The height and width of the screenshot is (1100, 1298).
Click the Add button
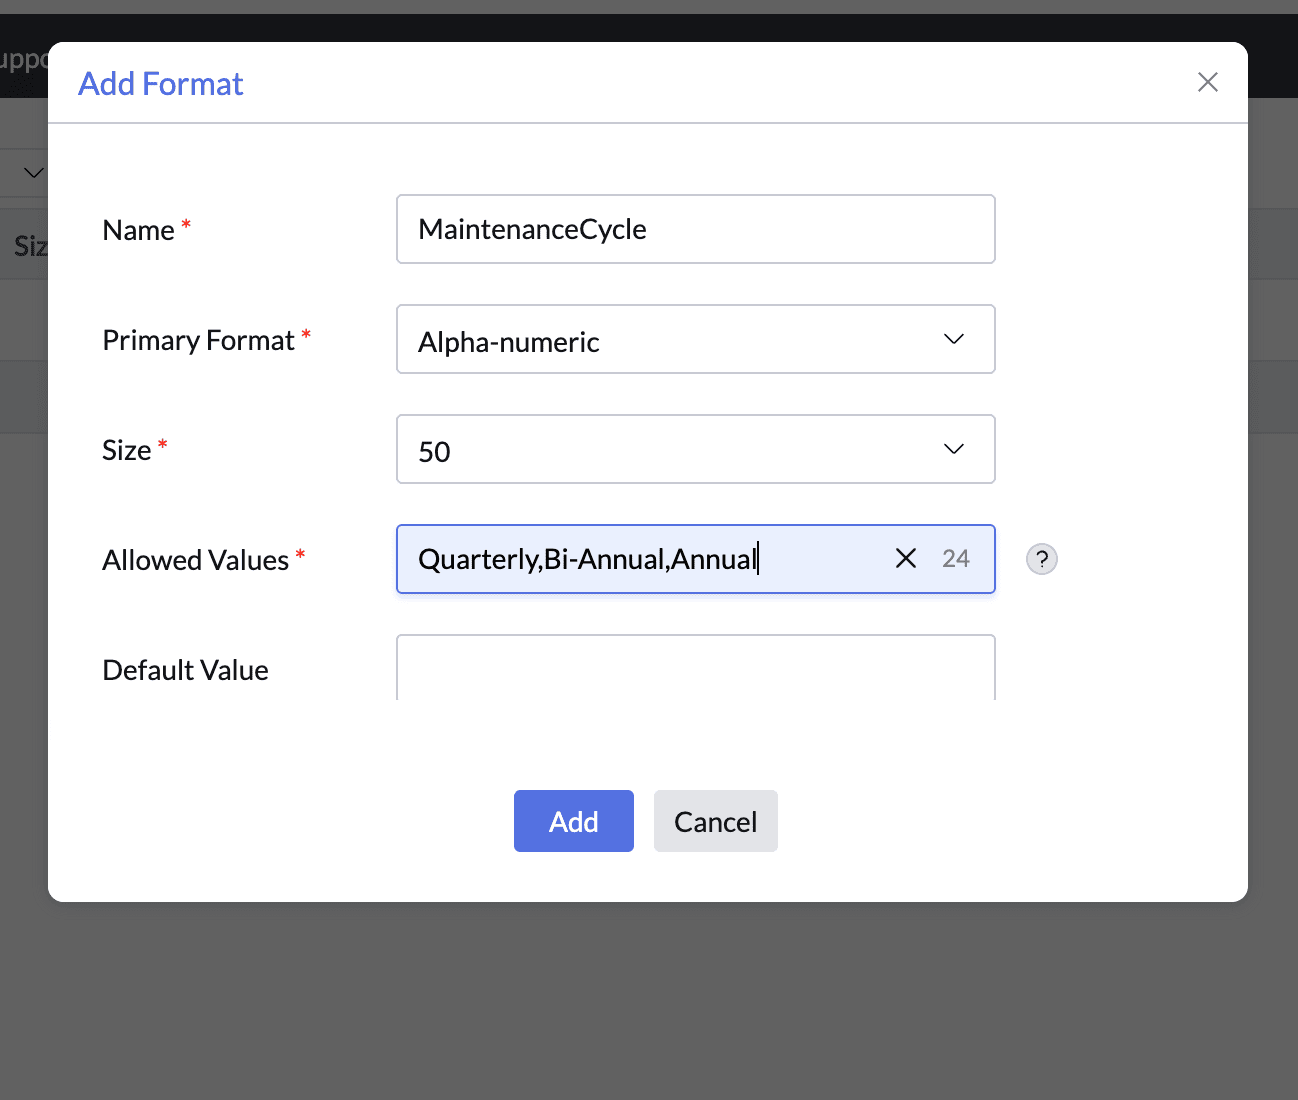coord(573,821)
